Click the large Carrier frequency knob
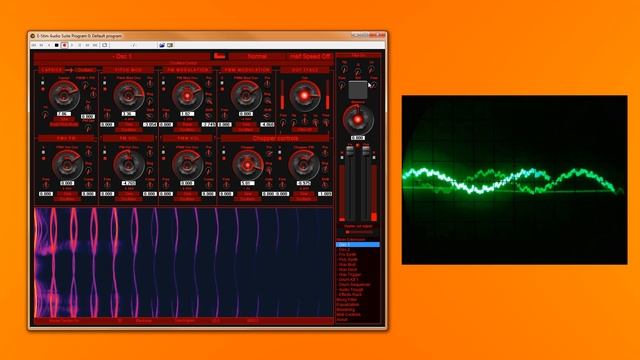The height and width of the screenshot is (360, 640). tap(64, 96)
